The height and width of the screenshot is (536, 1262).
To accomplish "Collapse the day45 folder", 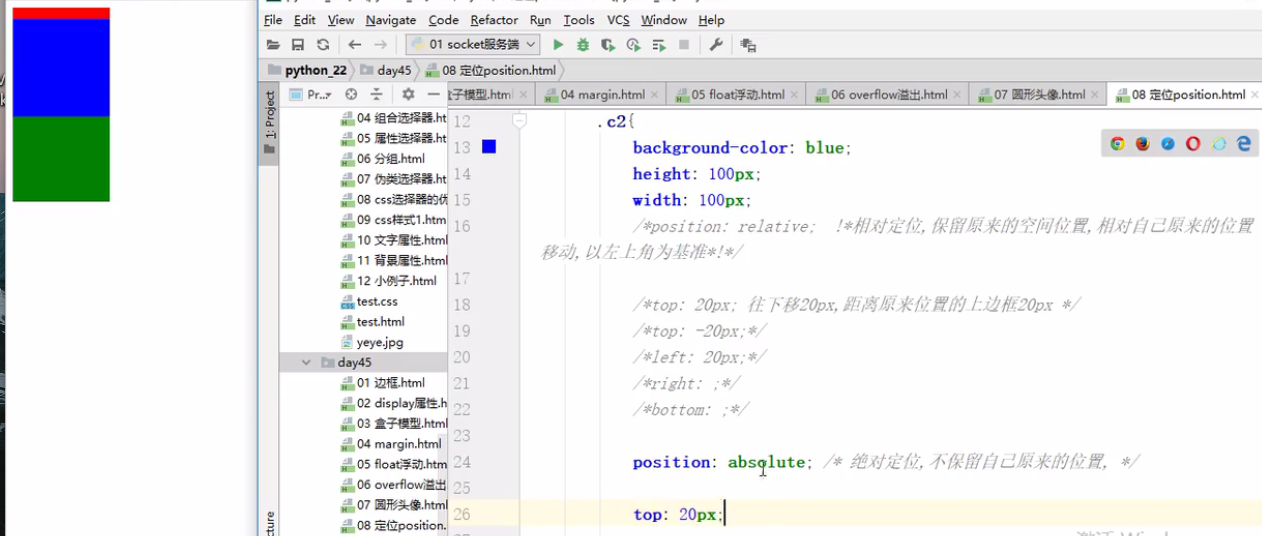I will tap(307, 362).
